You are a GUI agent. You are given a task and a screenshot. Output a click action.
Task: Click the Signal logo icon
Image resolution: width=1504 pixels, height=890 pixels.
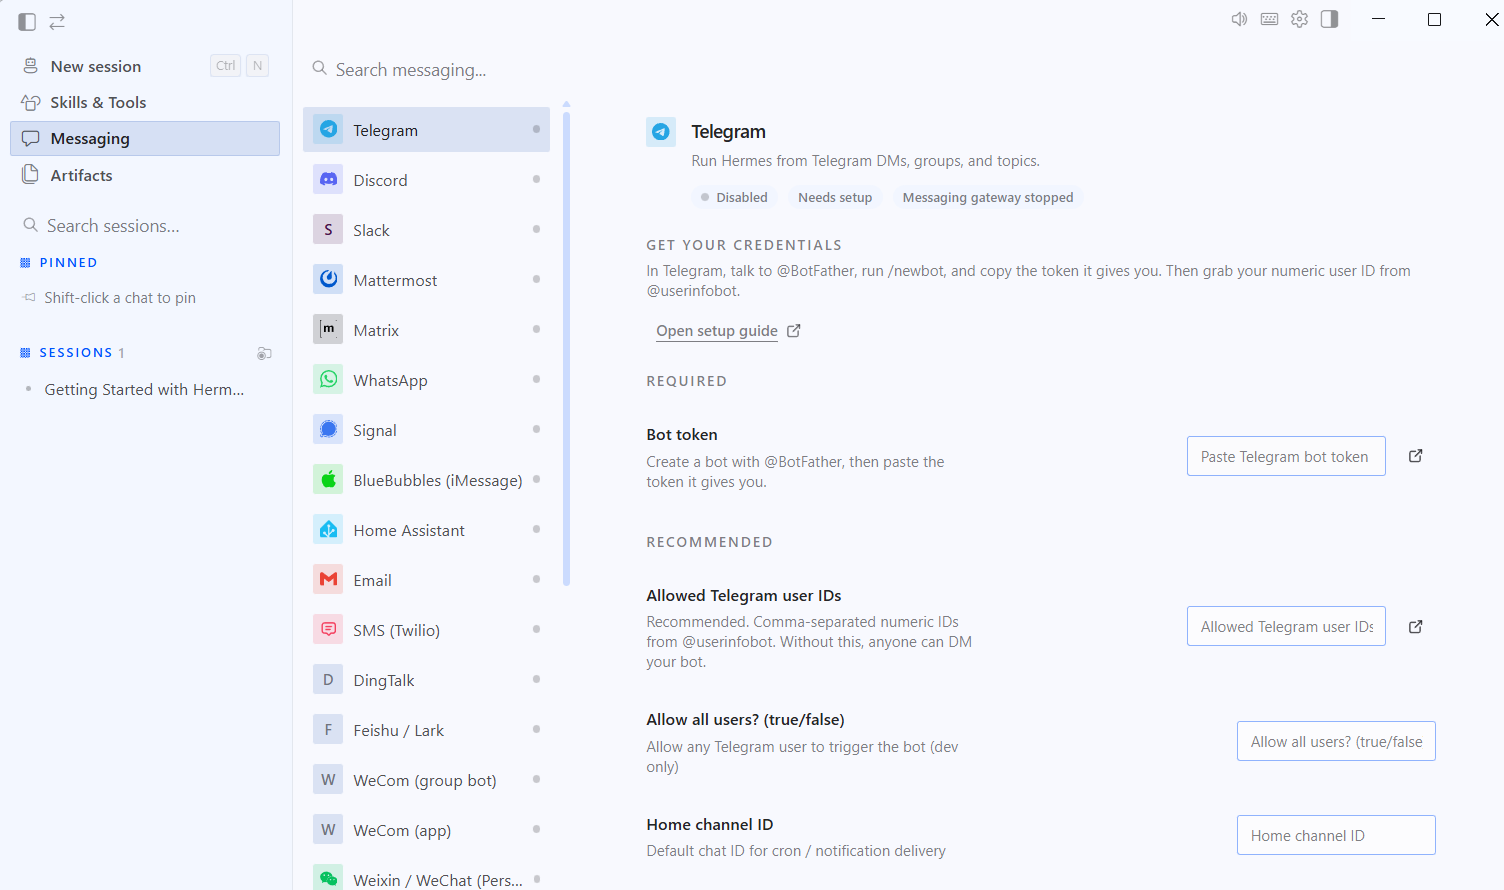coord(328,429)
